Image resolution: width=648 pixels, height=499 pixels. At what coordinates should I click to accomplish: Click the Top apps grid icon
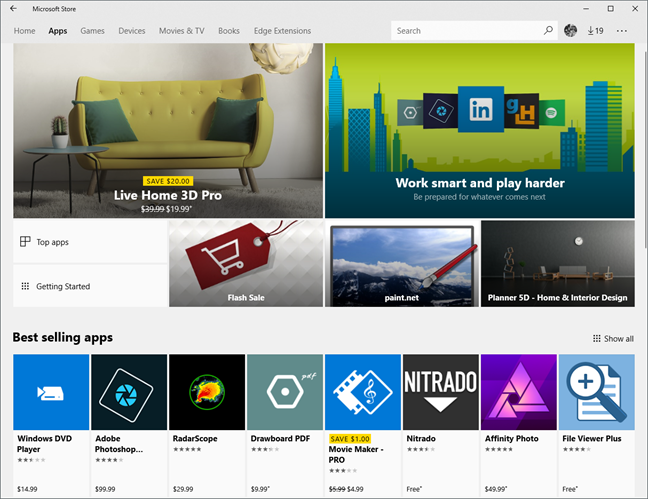click(25, 241)
